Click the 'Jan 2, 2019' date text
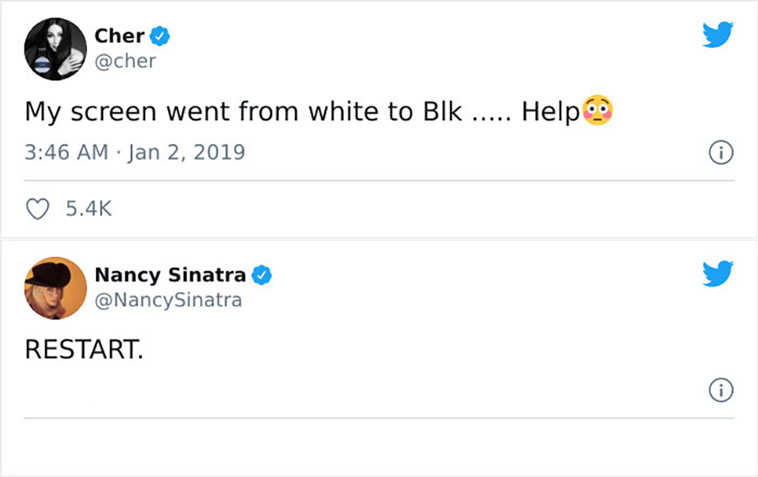 (x=187, y=152)
